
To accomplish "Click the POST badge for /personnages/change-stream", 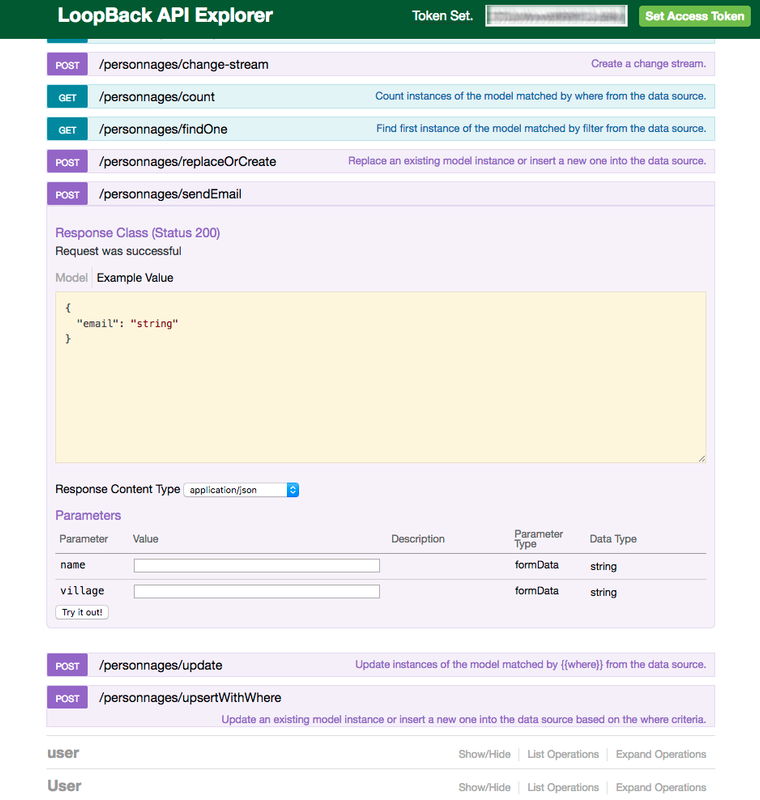I will click(67, 65).
